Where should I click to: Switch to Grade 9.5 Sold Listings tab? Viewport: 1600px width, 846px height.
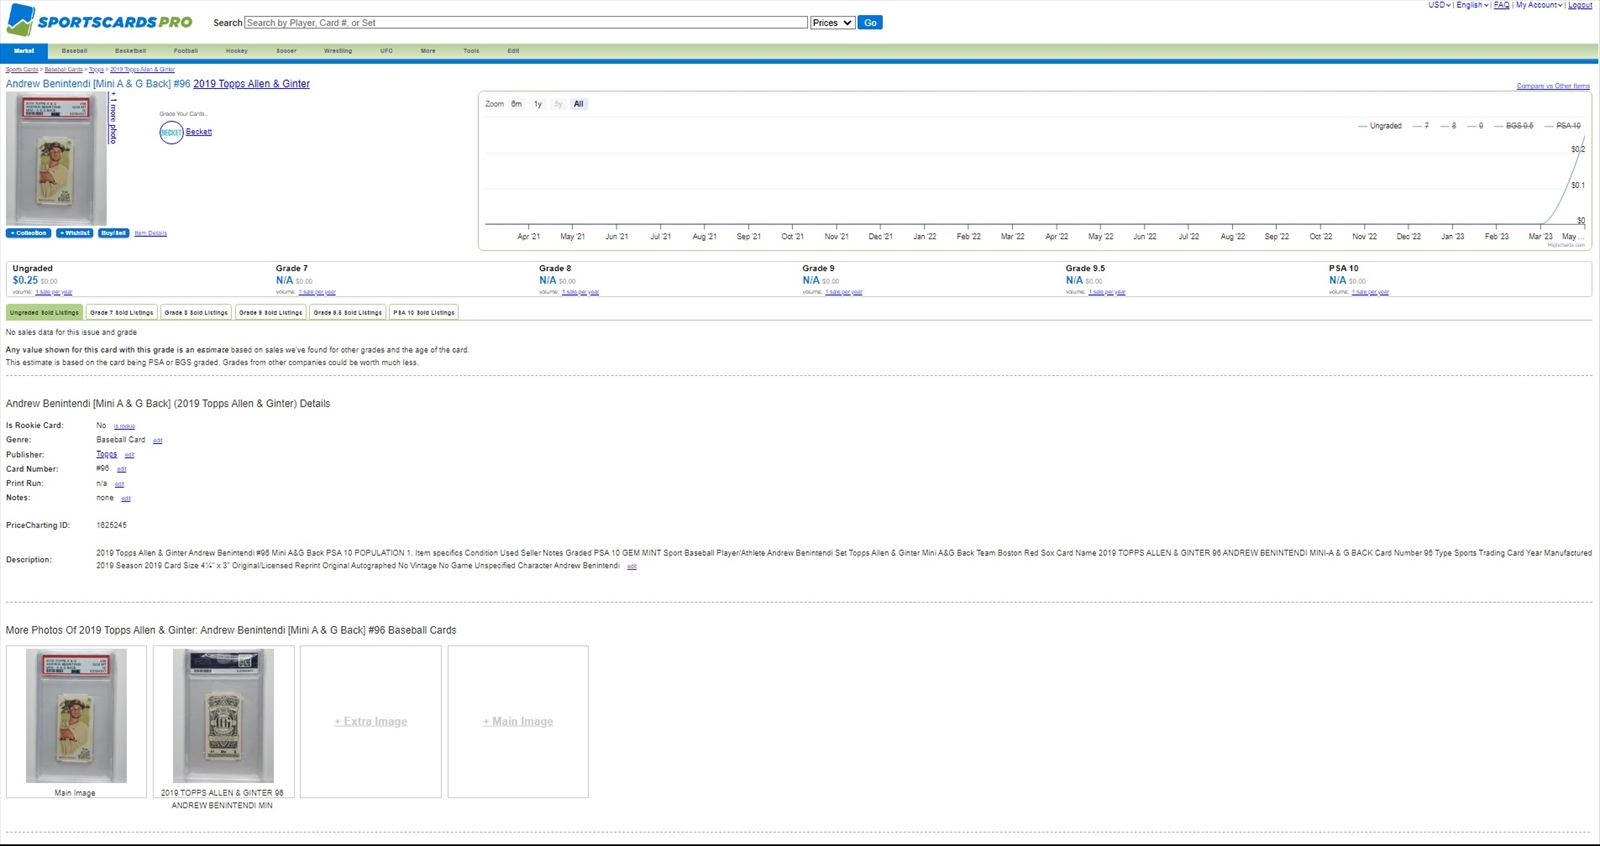(x=347, y=312)
